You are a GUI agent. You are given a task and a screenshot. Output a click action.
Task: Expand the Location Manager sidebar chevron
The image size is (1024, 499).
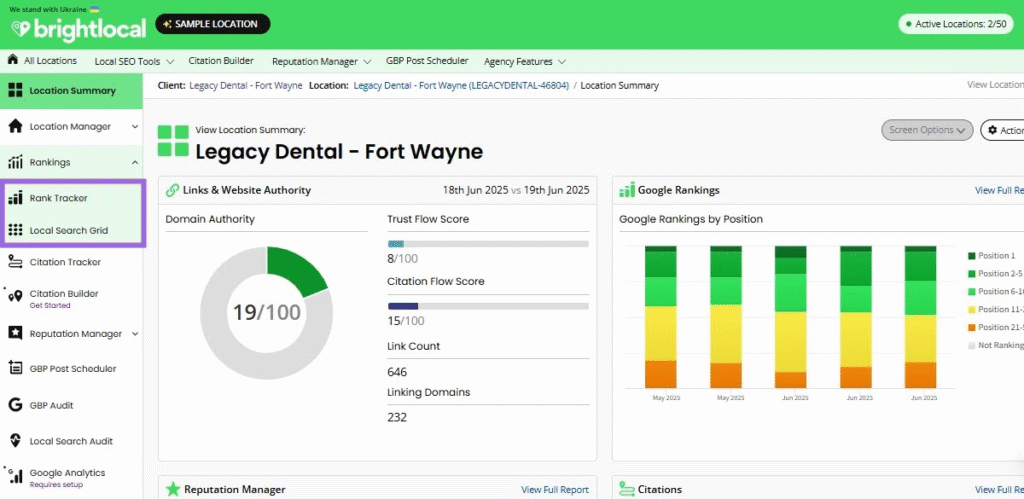coord(135,127)
